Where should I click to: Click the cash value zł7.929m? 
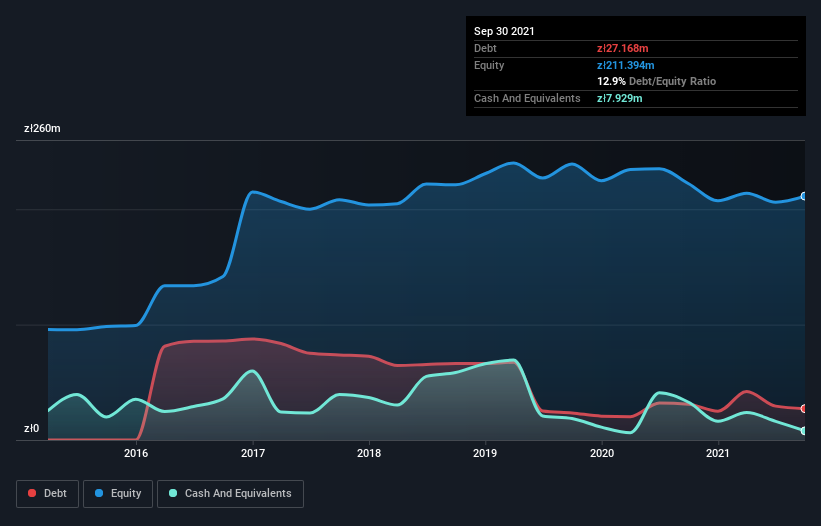pos(619,98)
